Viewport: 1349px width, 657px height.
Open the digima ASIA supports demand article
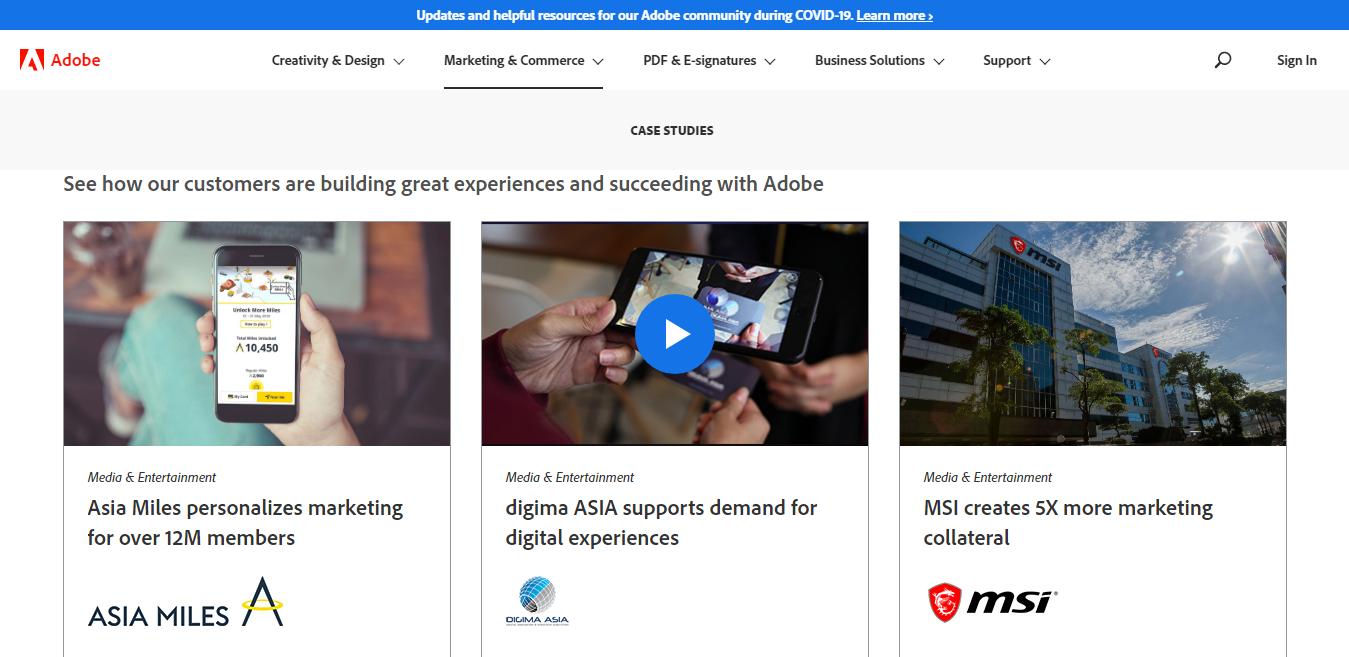(x=661, y=523)
